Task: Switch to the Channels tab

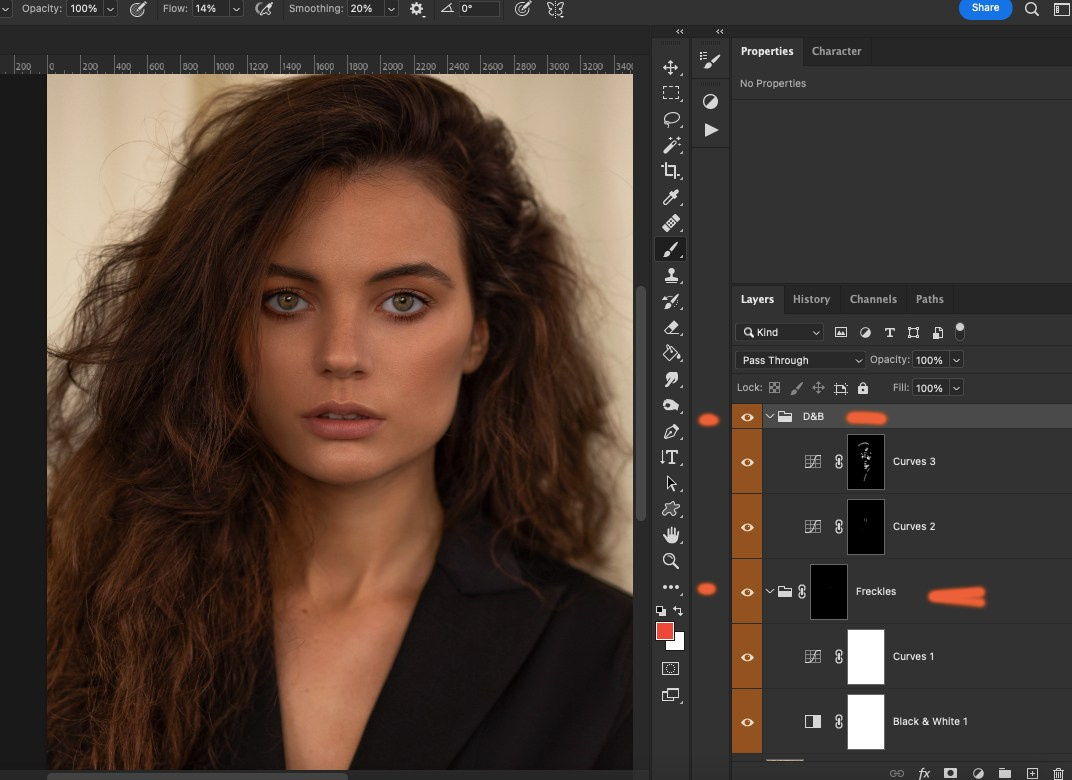Action: [873, 298]
